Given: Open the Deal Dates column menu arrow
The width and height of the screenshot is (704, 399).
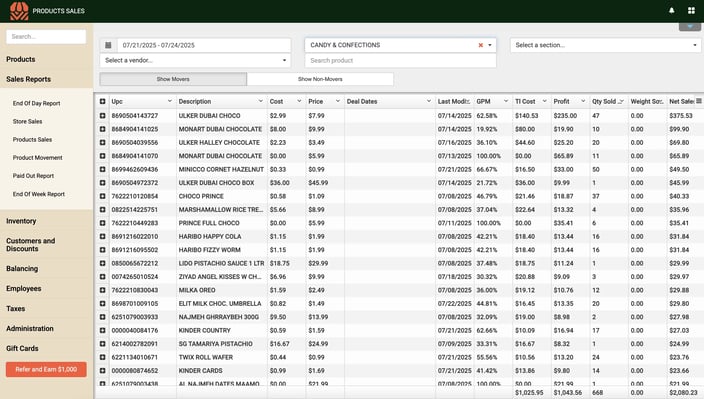Looking at the screenshot, I should (x=428, y=101).
